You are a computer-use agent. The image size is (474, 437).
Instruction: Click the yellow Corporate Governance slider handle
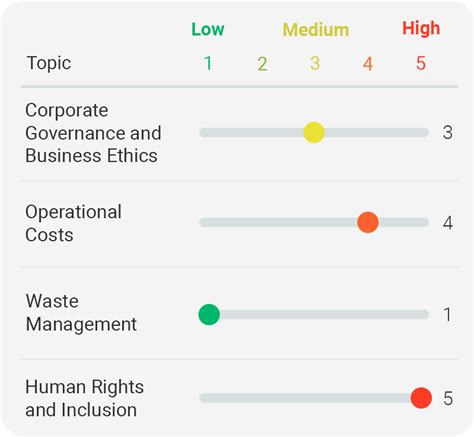click(314, 132)
